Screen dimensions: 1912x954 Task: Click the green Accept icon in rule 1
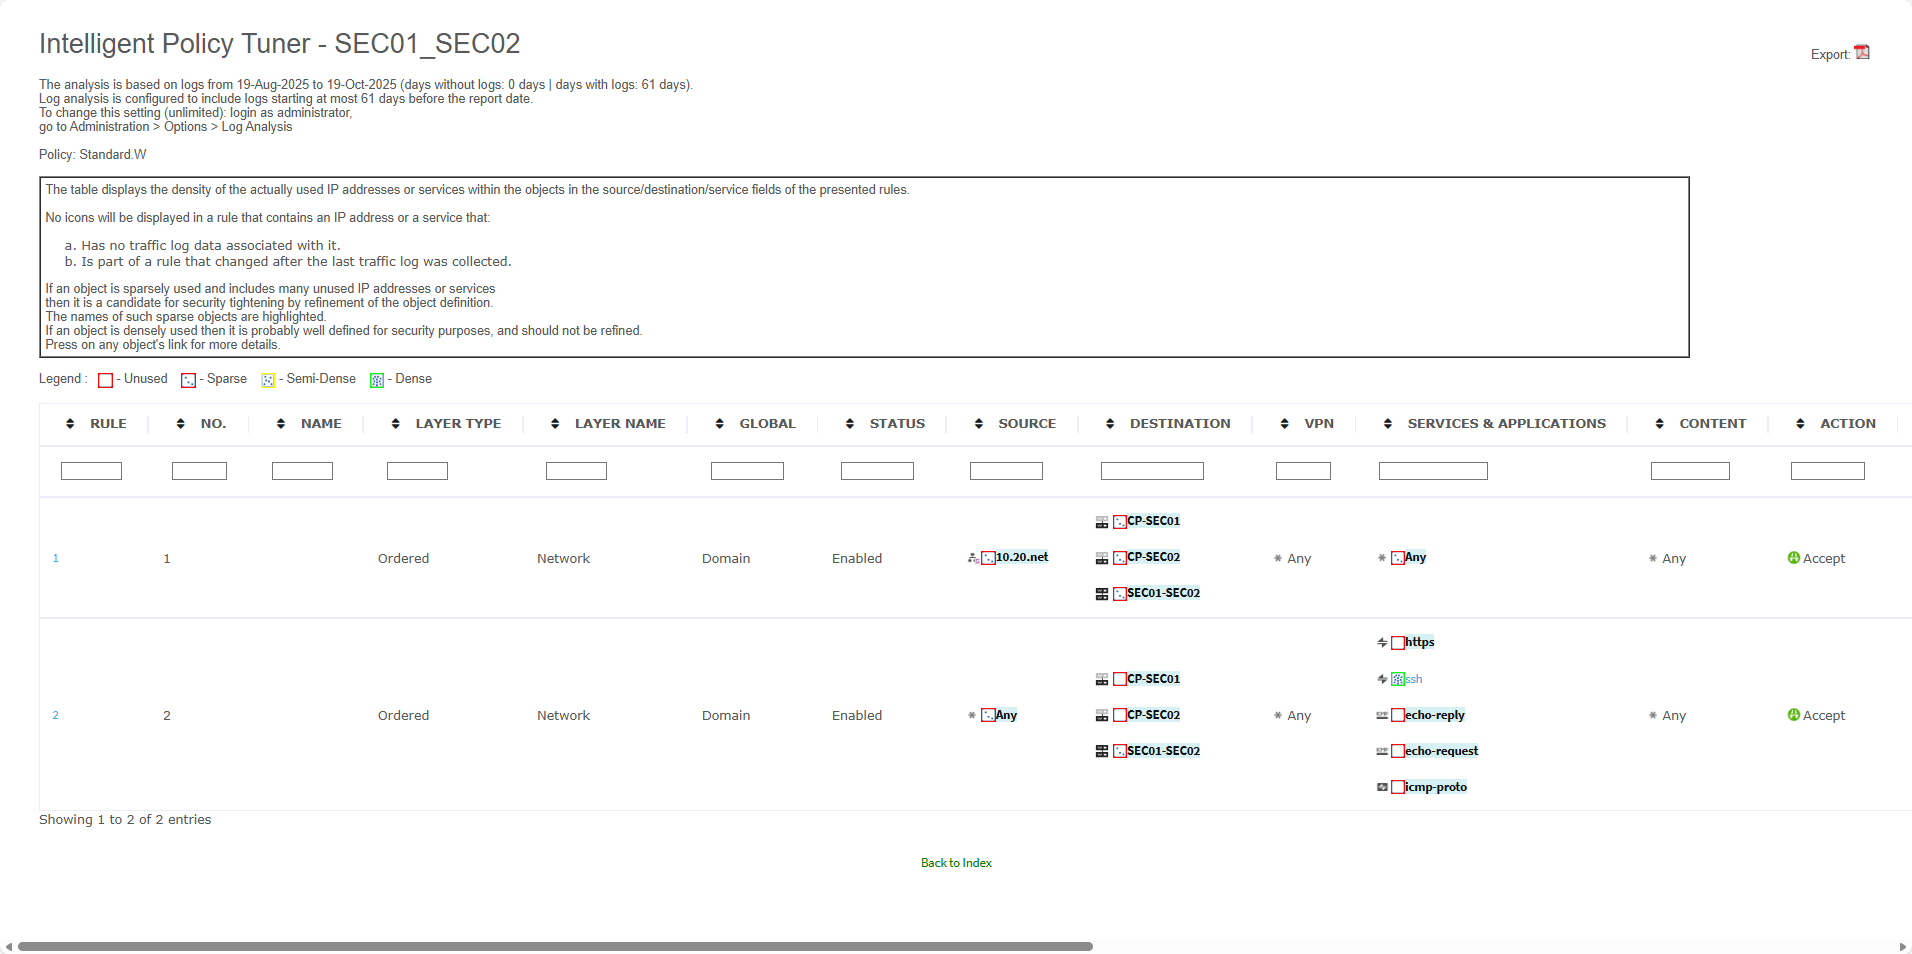[1793, 558]
